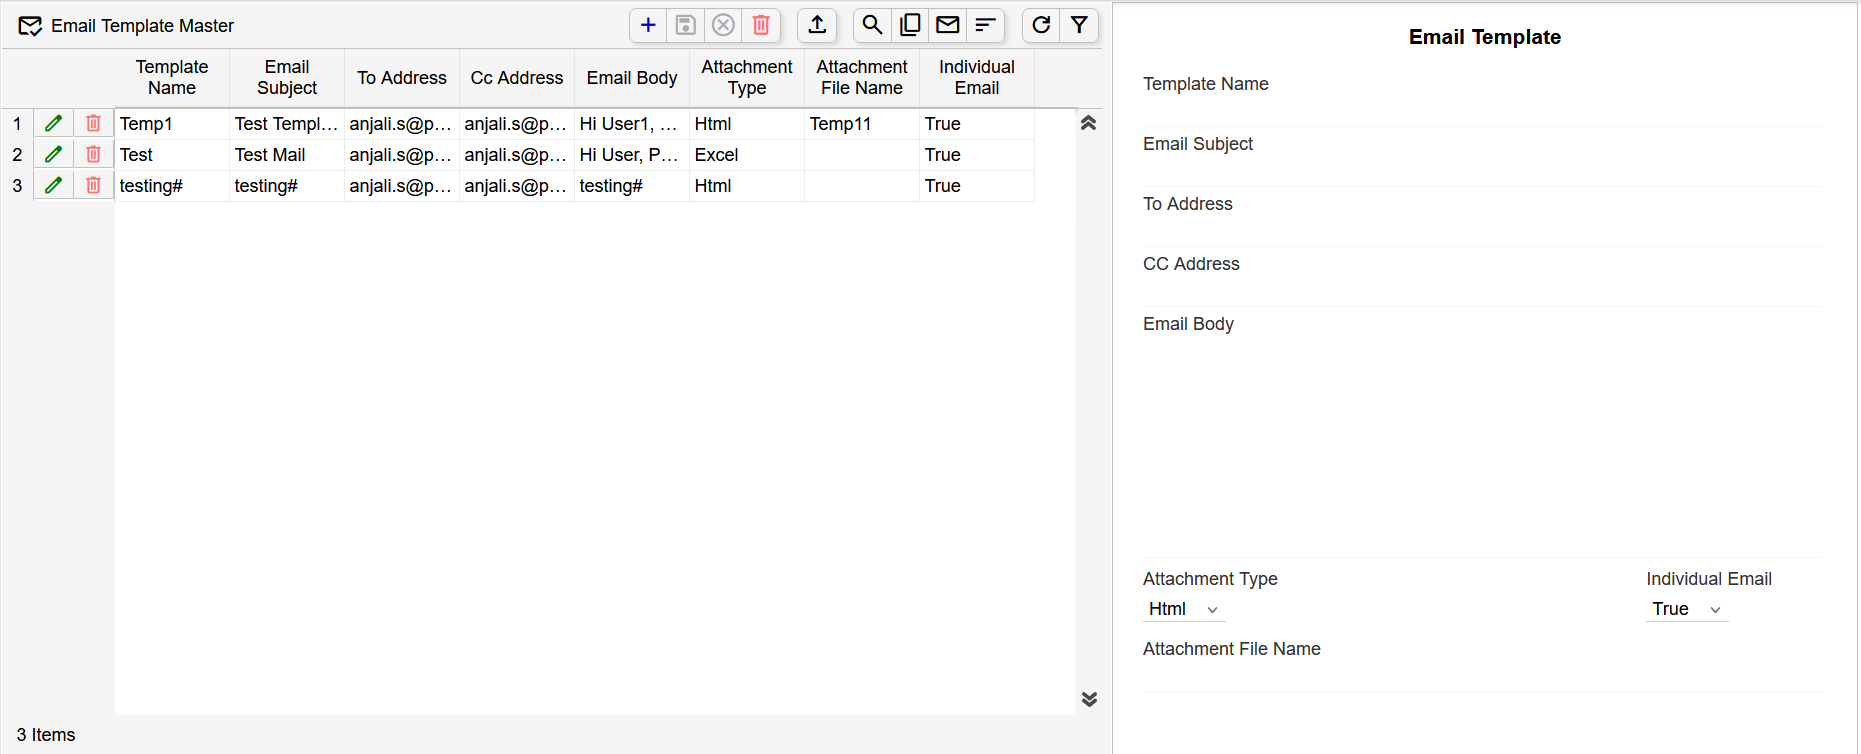The width and height of the screenshot is (1861, 754).
Task: Click Attachment File Name column header
Action: coord(862,78)
